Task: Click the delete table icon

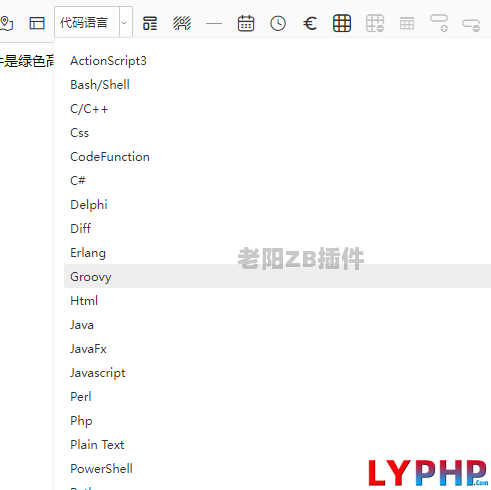Action: (x=375, y=23)
